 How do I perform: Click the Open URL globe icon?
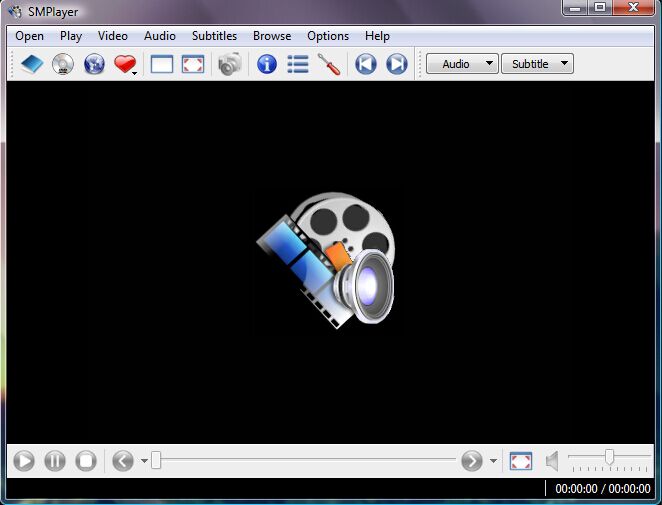(94, 65)
